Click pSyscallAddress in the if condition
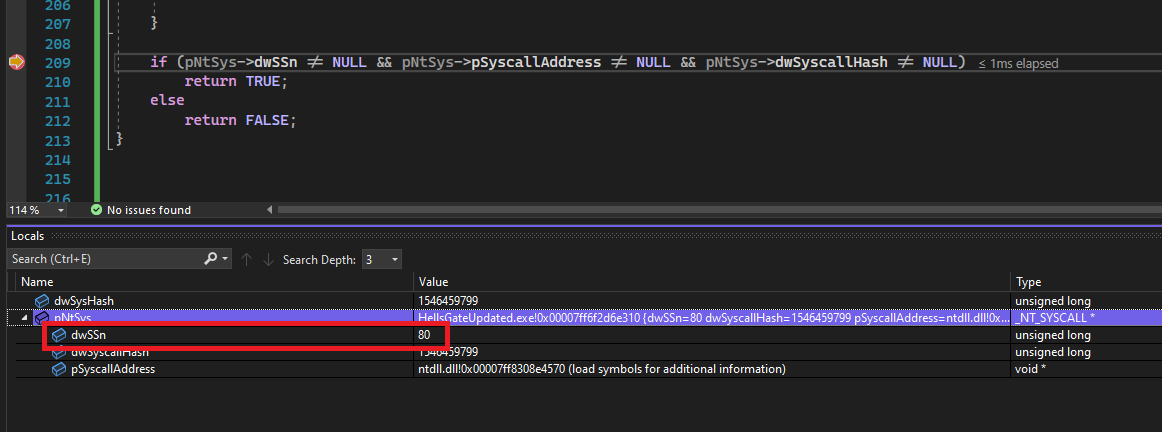1162x432 pixels. point(537,62)
